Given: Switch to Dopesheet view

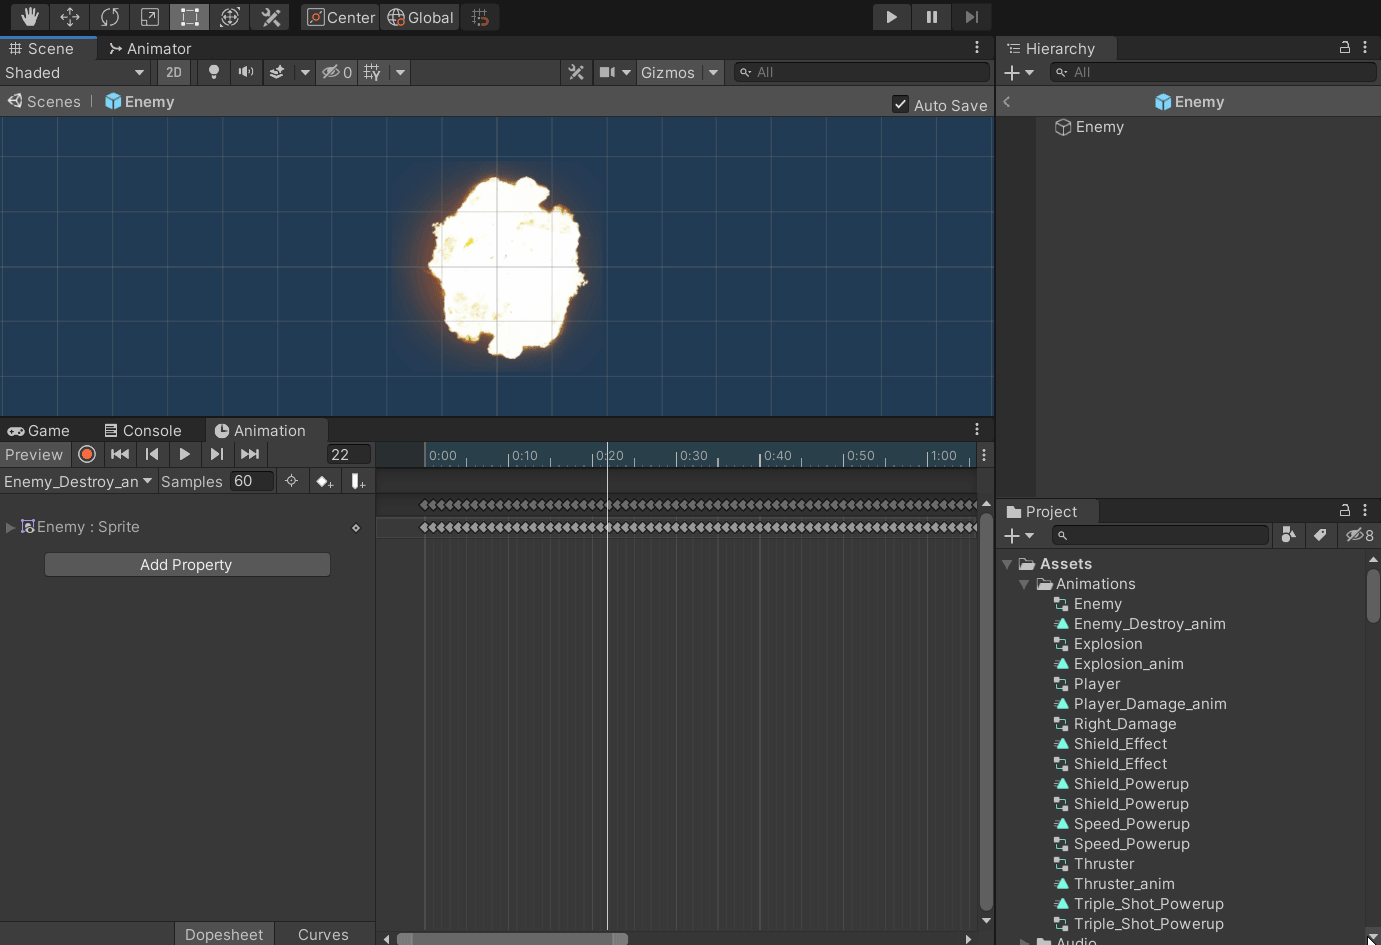Looking at the screenshot, I should coord(224,934).
